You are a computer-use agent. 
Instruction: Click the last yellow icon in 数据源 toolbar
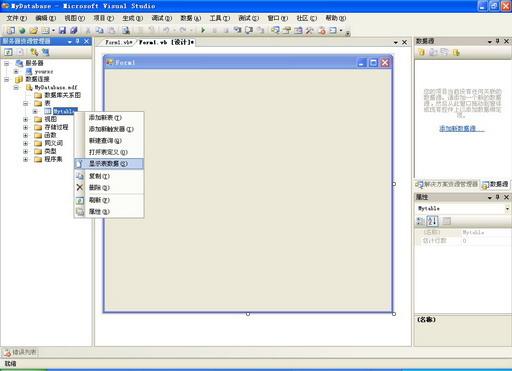pyautogui.click(x=456, y=52)
